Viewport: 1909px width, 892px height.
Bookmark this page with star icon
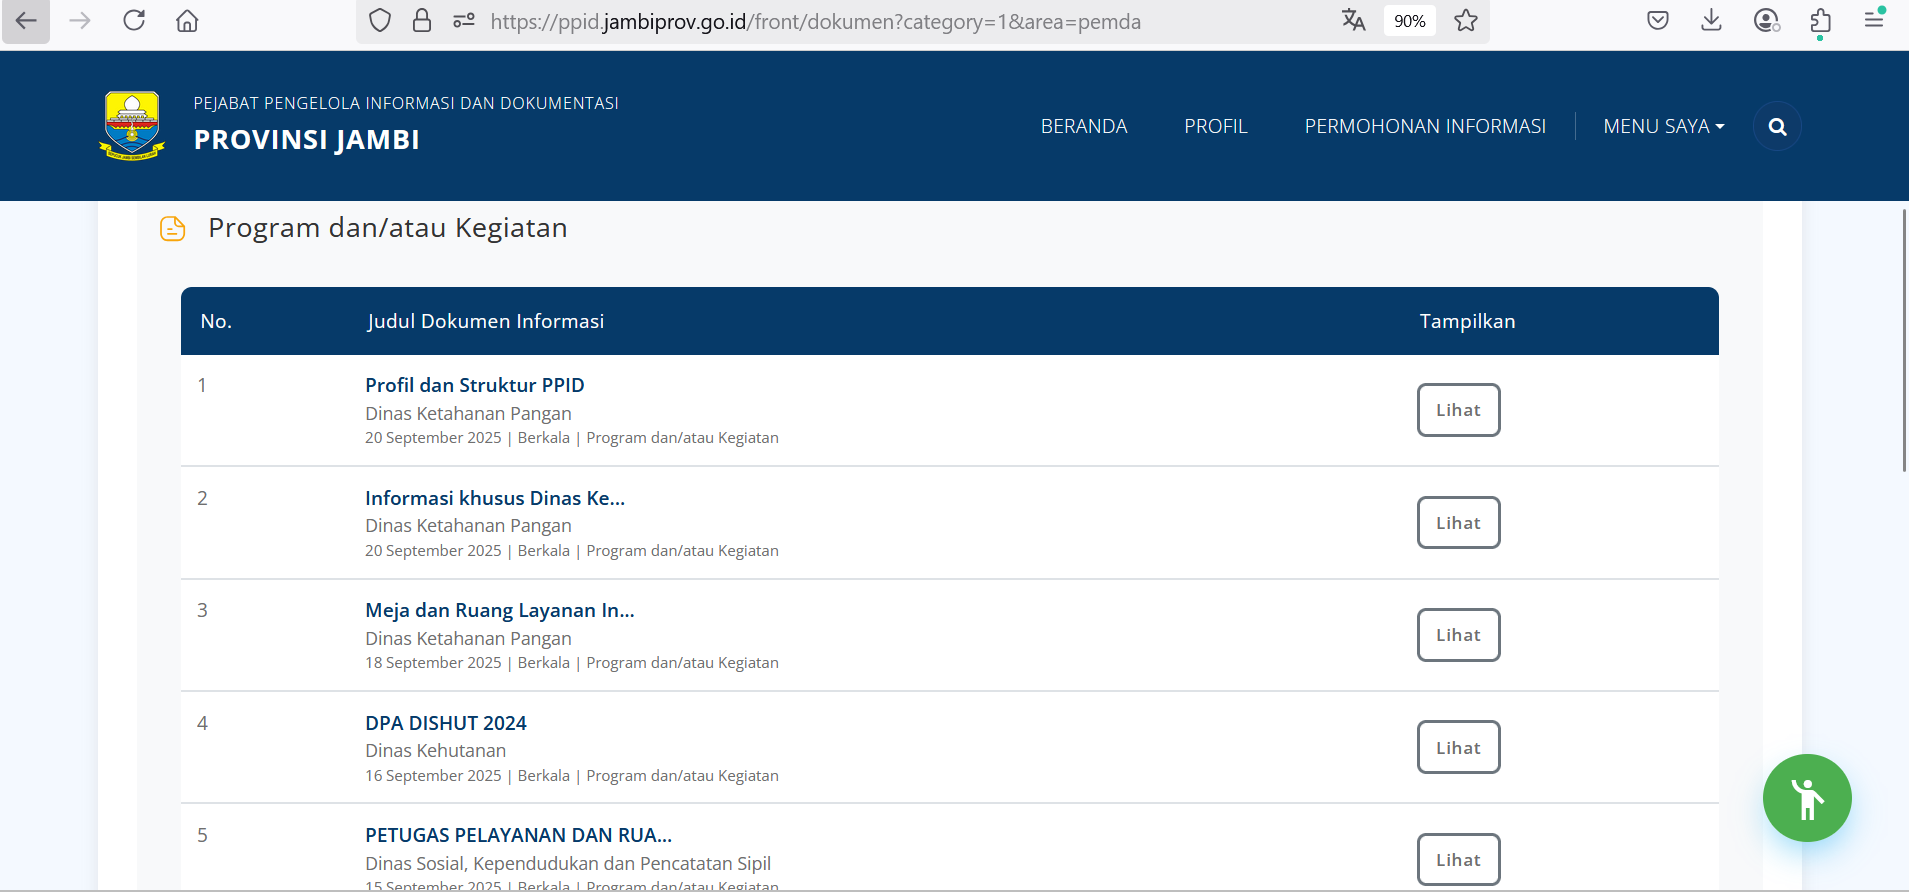pos(1466,21)
